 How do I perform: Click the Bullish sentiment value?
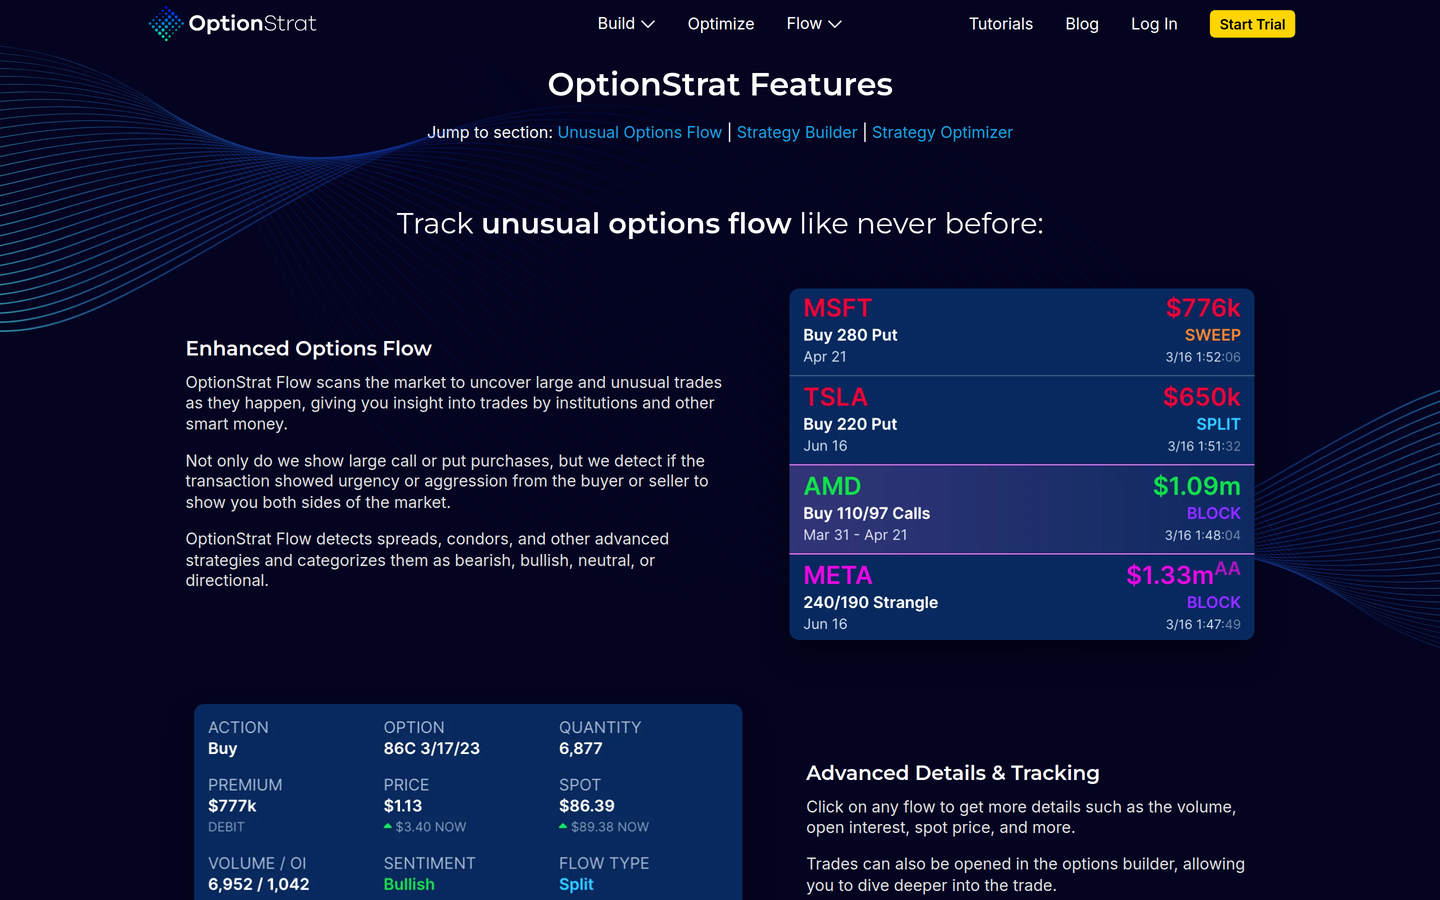point(409,884)
